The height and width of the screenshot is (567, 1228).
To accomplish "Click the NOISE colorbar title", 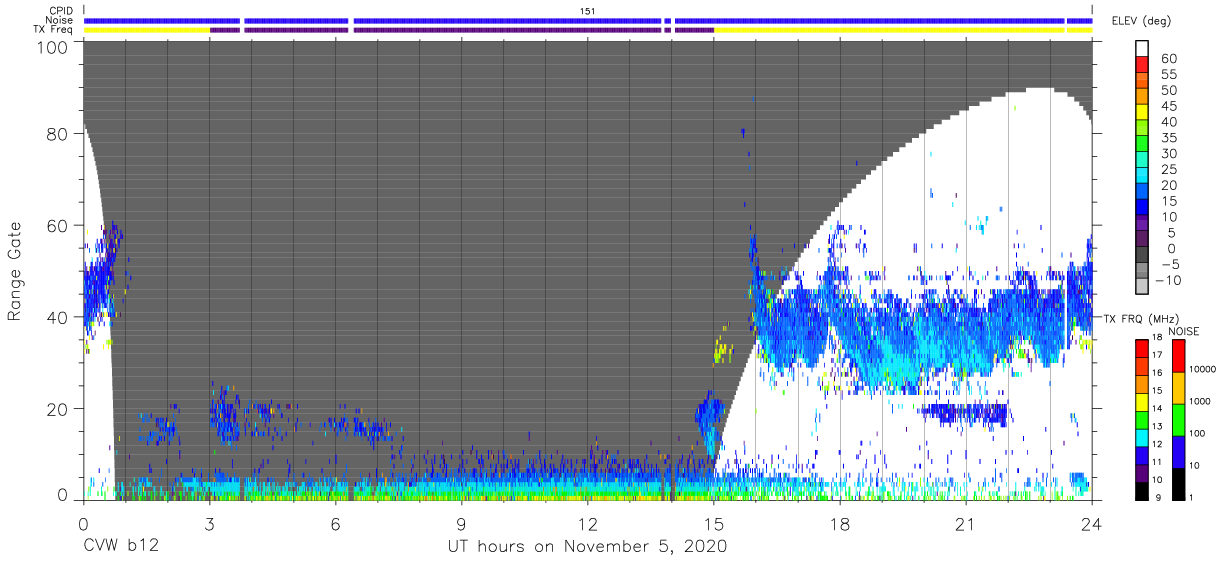I will pos(1183,331).
